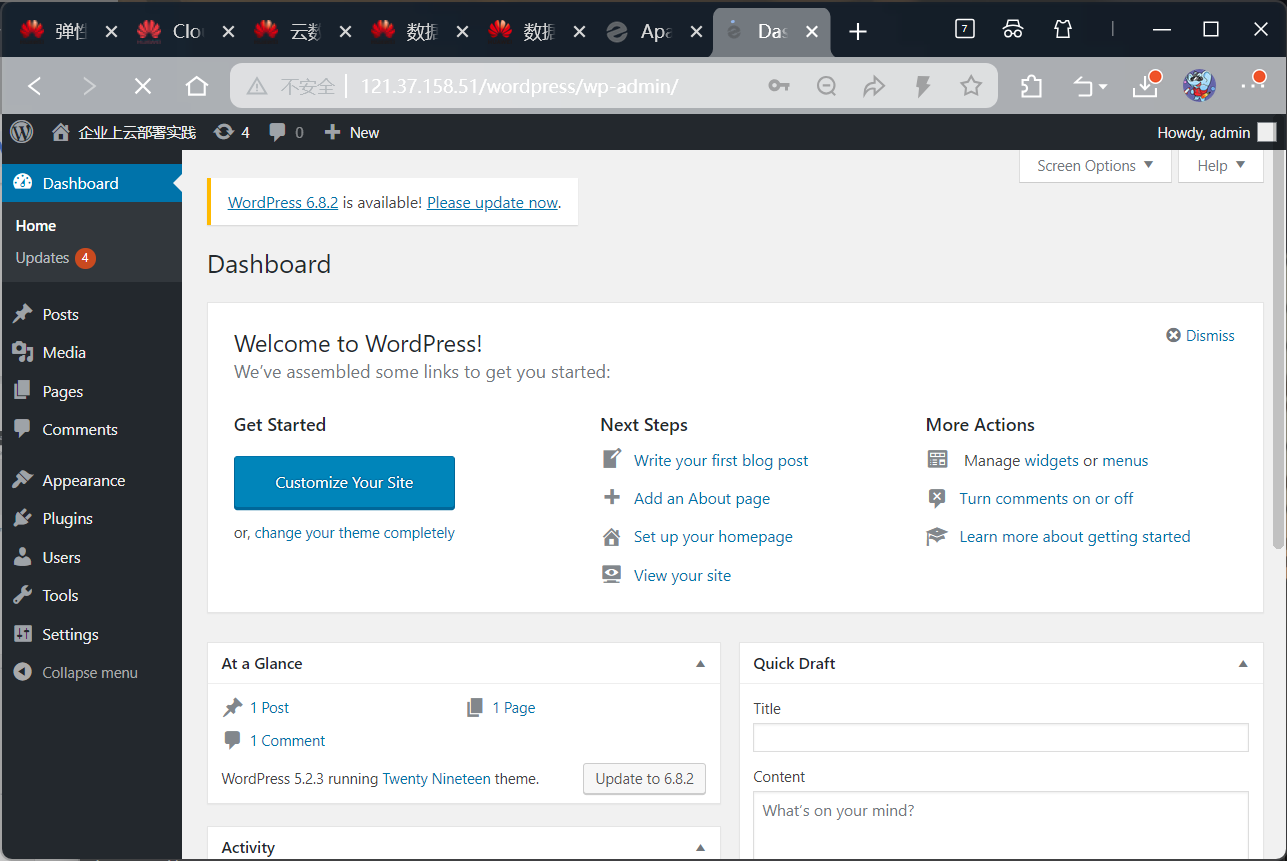1287x861 pixels.
Task: Click Turn comments on or off
Action: tap(1046, 498)
